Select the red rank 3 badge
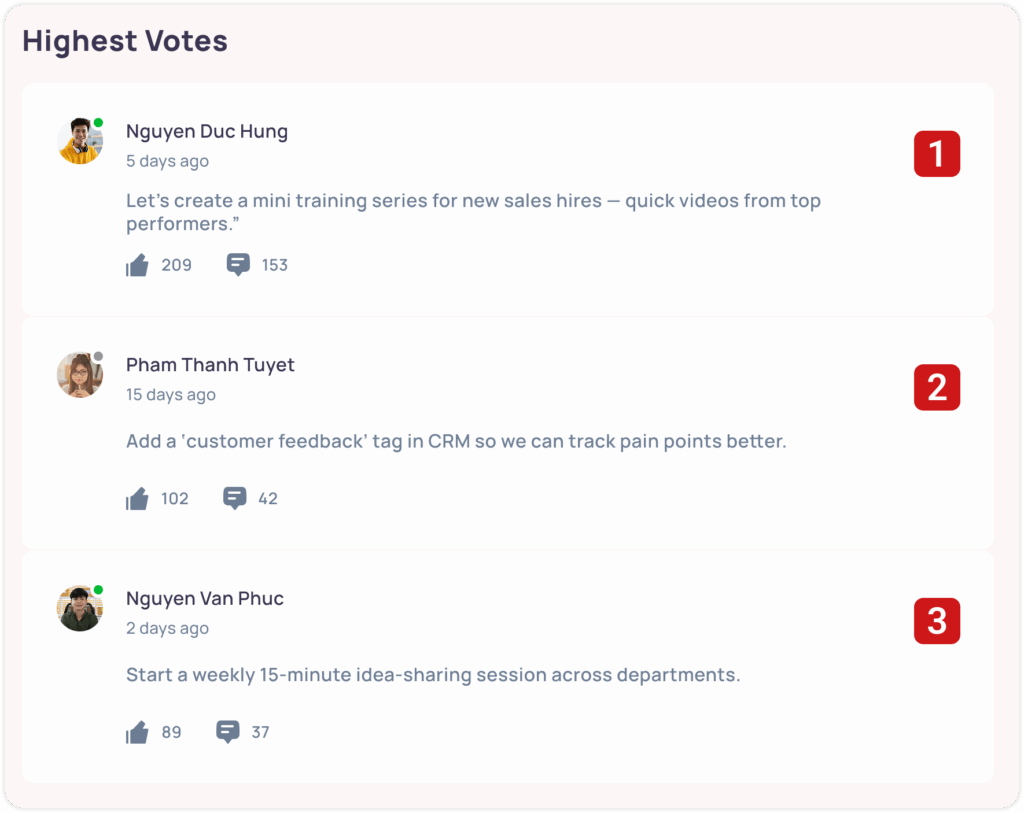1024x813 pixels. pyautogui.click(x=937, y=621)
